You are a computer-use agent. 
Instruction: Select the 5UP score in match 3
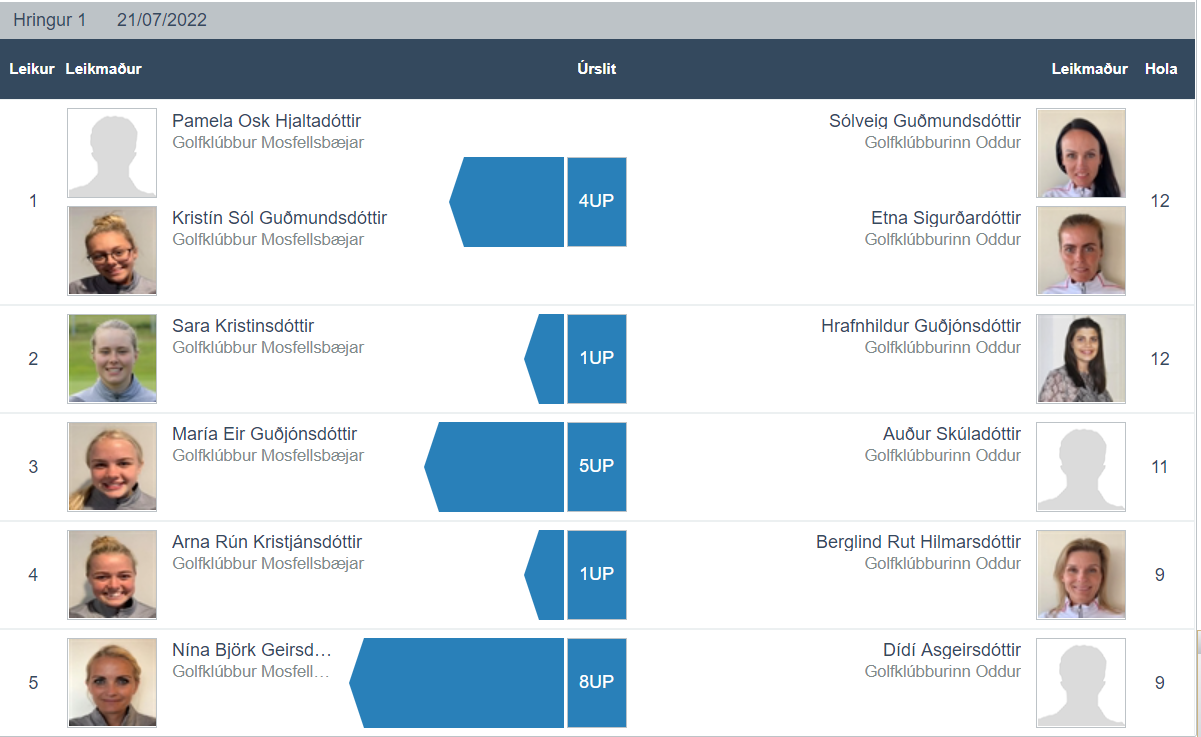(597, 467)
